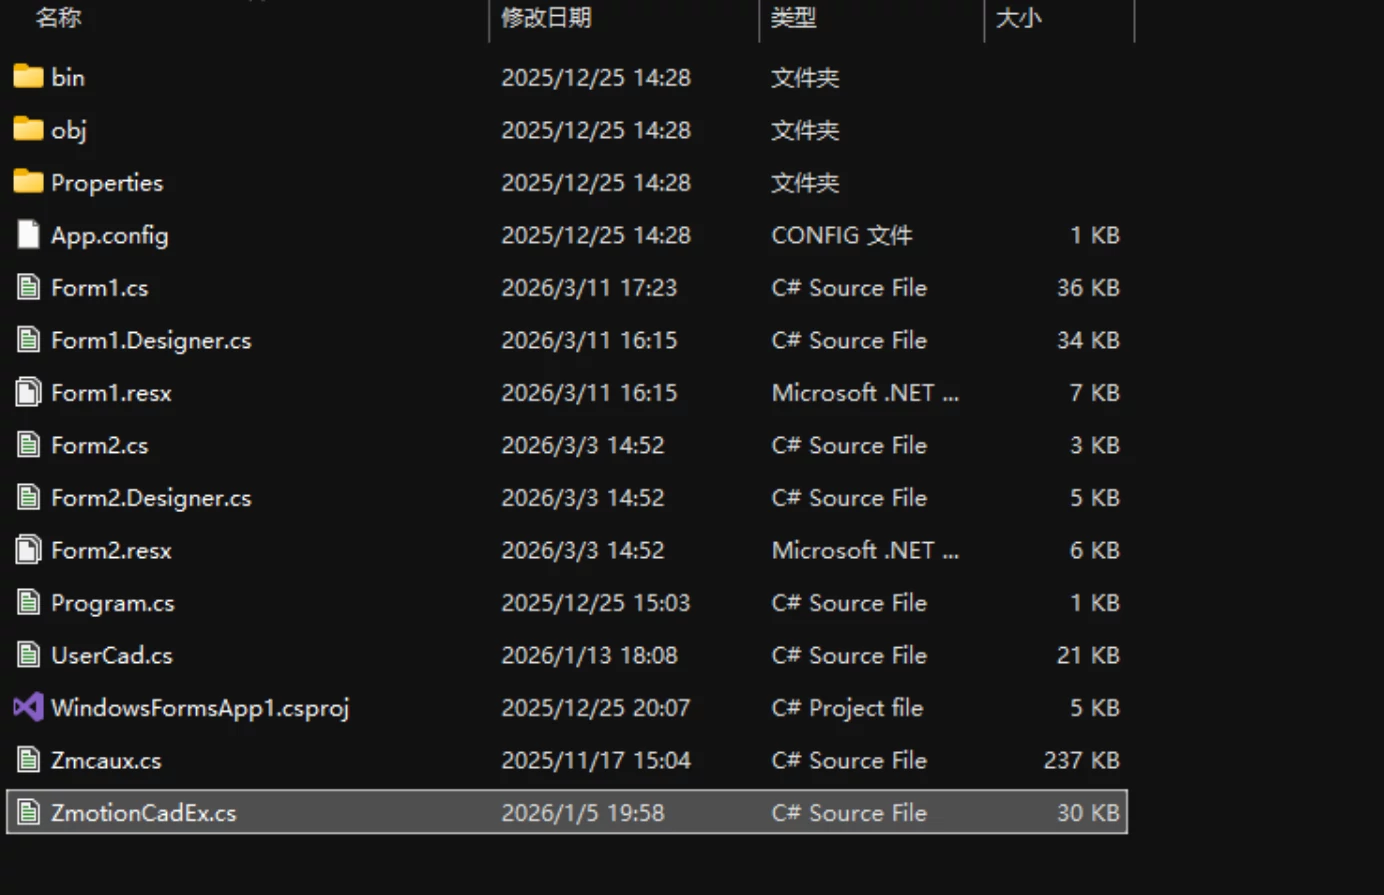Click the 2026/1/13 18:08 date of UserCad.cs

point(589,655)
